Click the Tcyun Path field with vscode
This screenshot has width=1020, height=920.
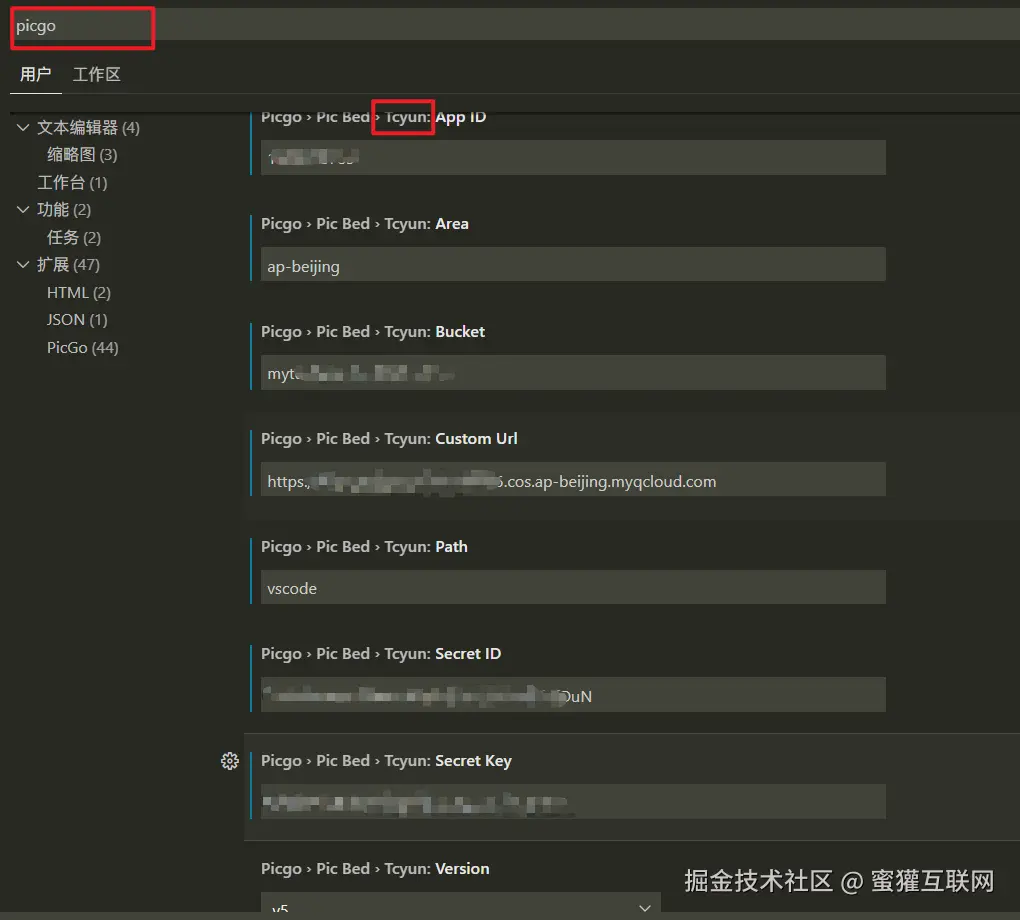573,588
